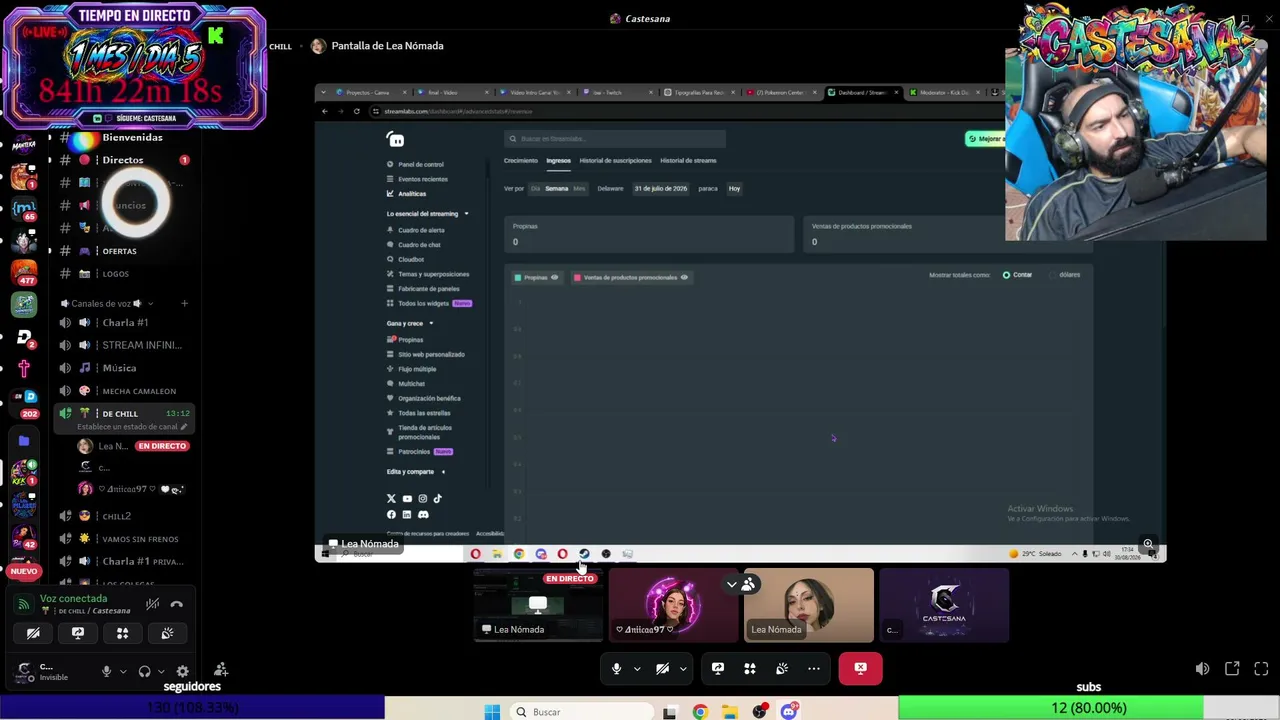This screenshot has height=720, width=1280.
Task: Deafen audio with headphones icon
Action: pyautogui.click(x=144, y=671)
